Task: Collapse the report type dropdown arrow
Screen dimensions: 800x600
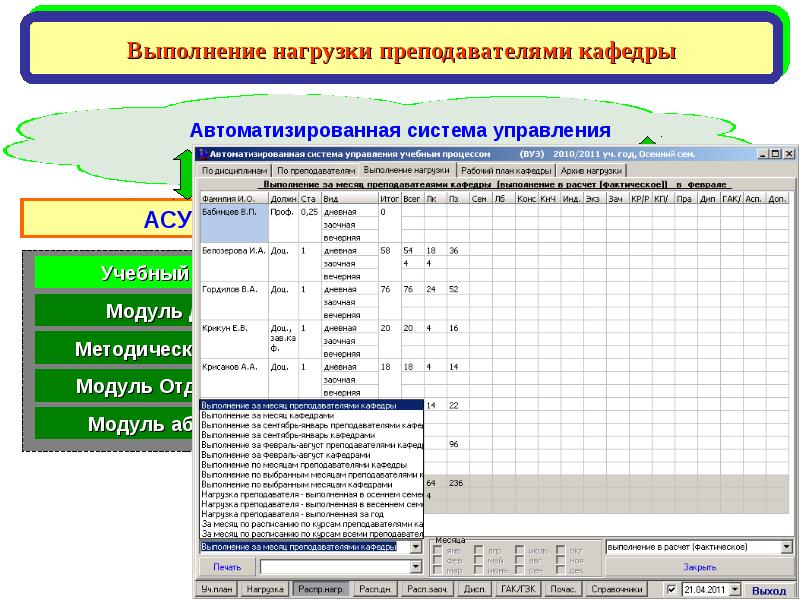Action: point(417,548)
